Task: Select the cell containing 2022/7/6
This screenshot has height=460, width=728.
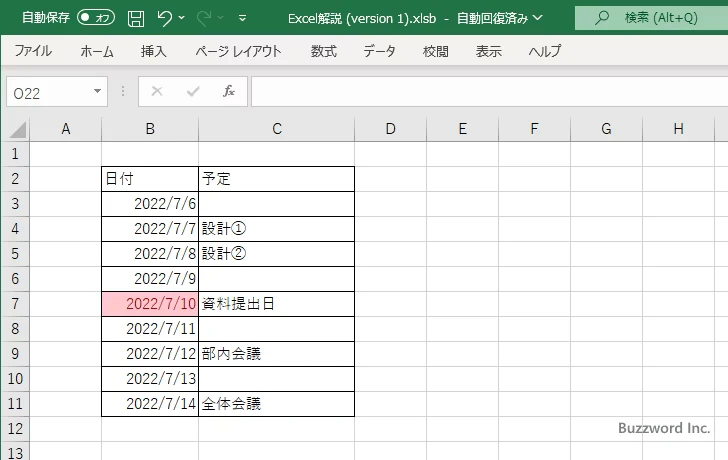Action: [x=150, y=204]
